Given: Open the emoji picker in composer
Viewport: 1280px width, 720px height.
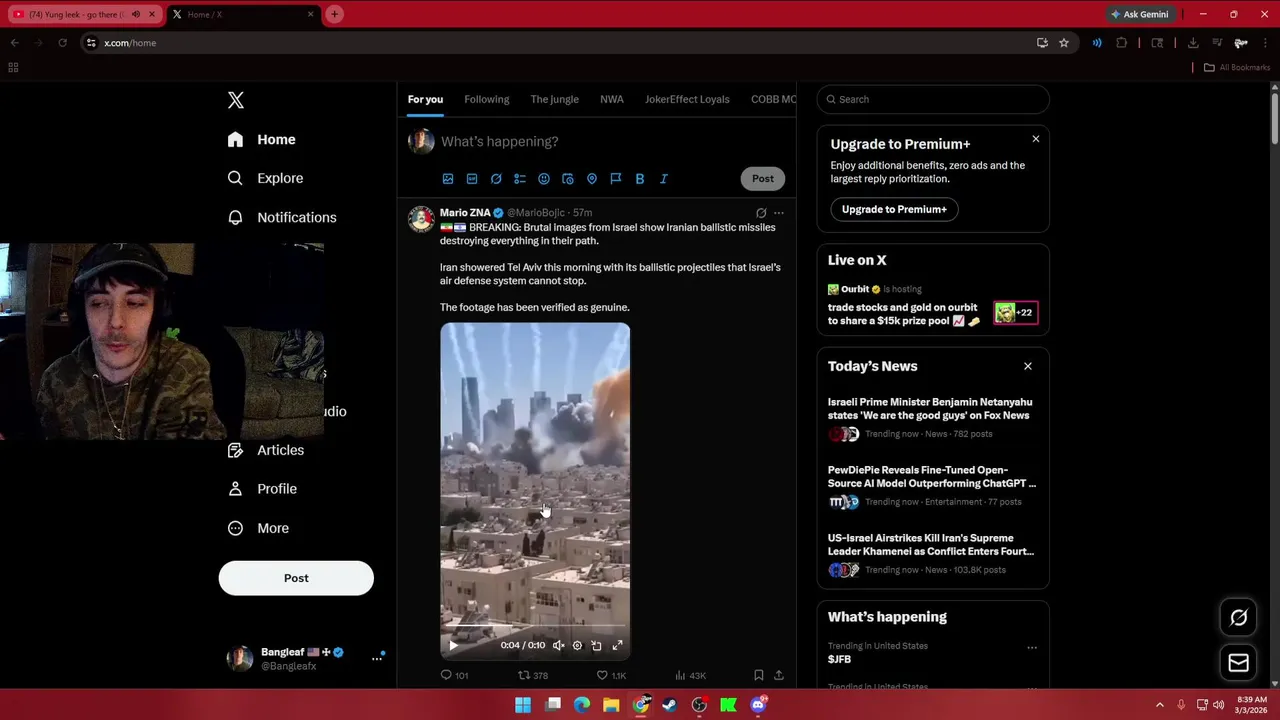Looking at the screenshot, I should 544,179.
